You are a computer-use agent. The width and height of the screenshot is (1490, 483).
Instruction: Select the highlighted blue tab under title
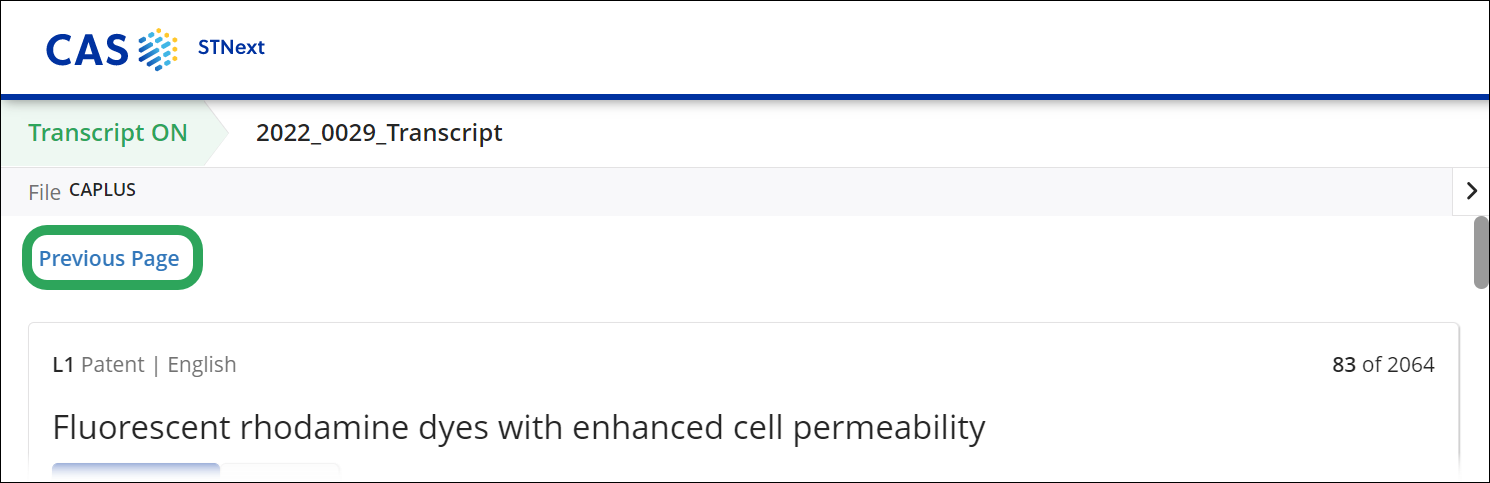click(x=136, y=470)
